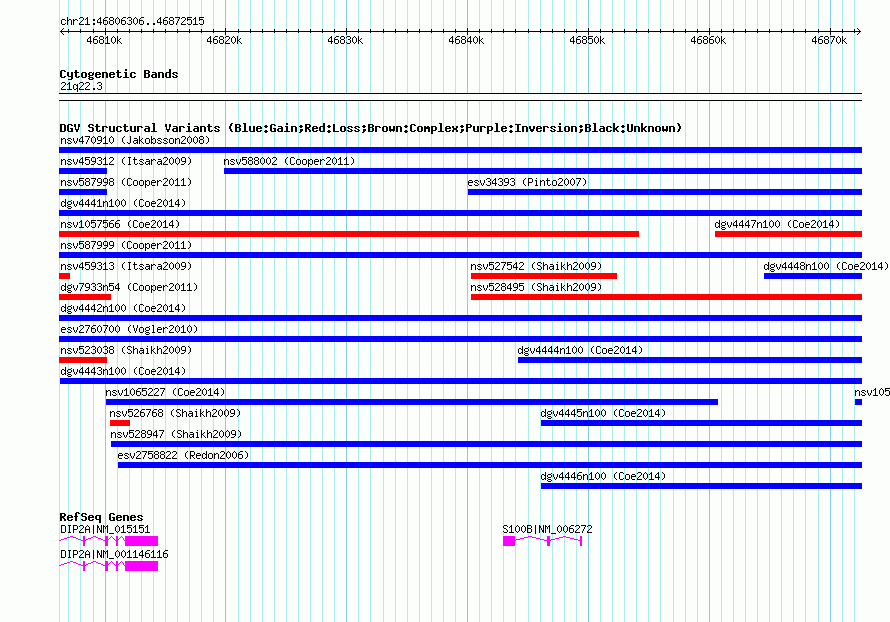The height and width of the screenshot is (622, 890).
Task: Click blue bar under dgv4448n100
Action: pyautogui.click(x=813, y=276)
